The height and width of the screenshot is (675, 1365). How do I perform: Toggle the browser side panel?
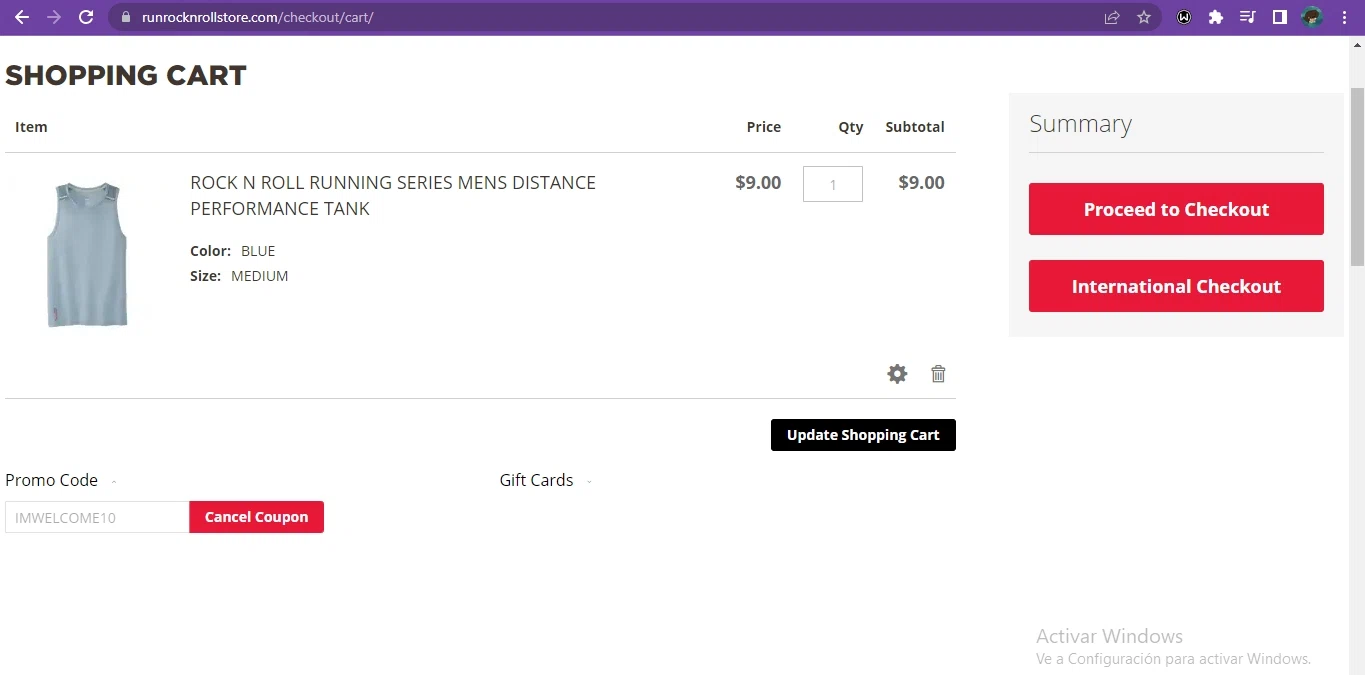pyautogui.click(x=1279, y=17)
